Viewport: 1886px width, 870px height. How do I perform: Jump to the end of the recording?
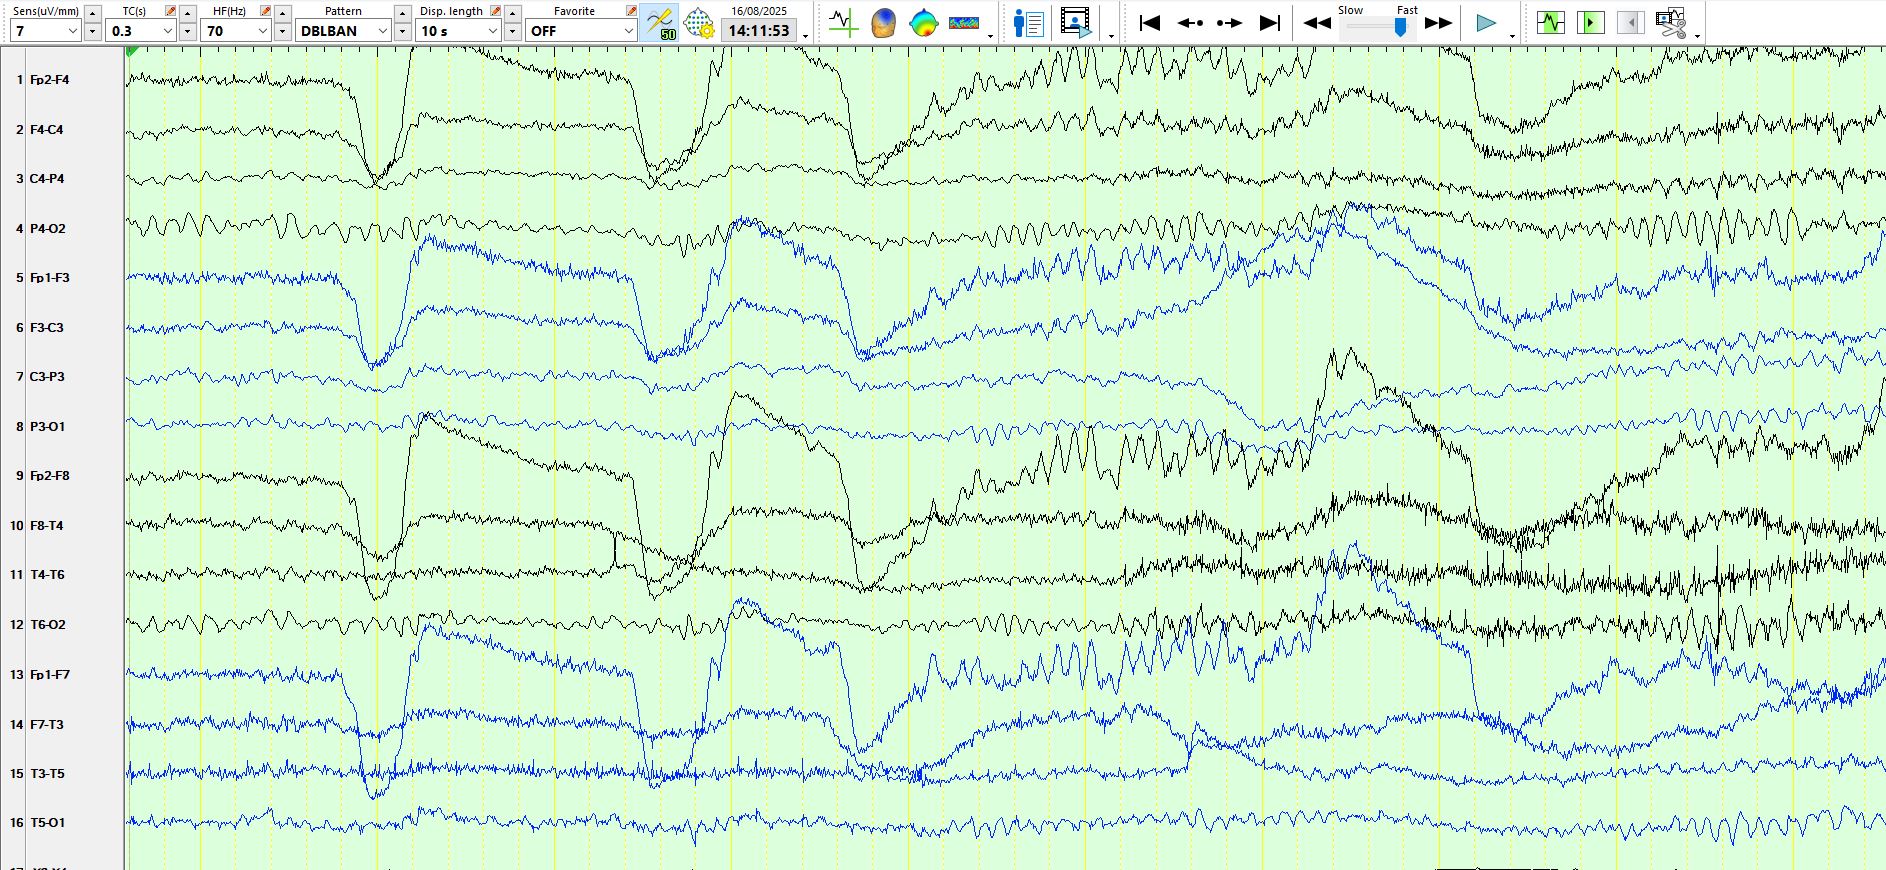pos(1270,22)
